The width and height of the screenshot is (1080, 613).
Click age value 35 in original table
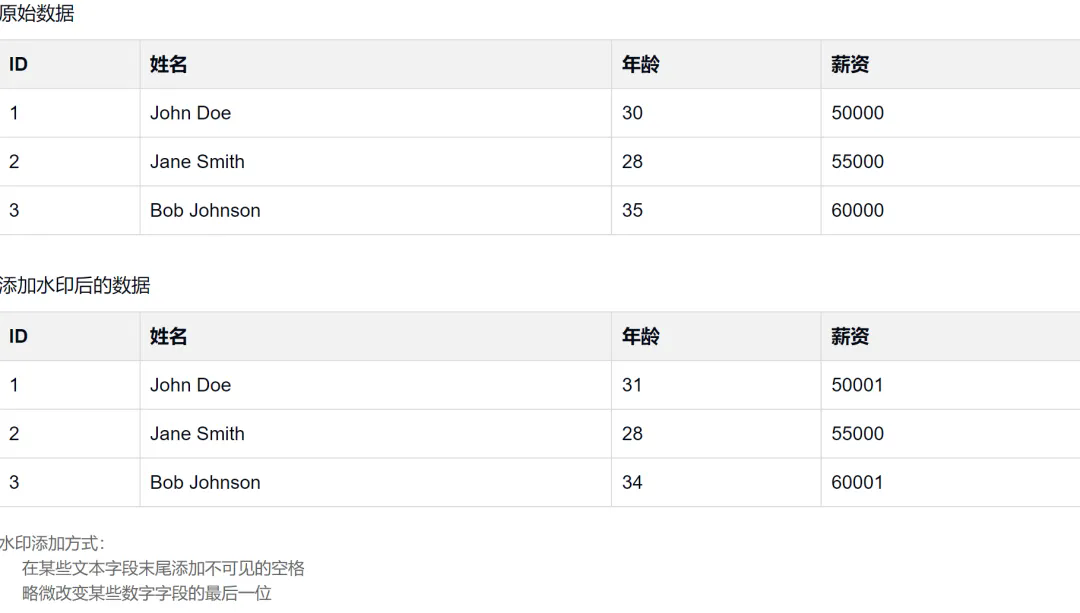pyautogui.click(x=632, y=210)
